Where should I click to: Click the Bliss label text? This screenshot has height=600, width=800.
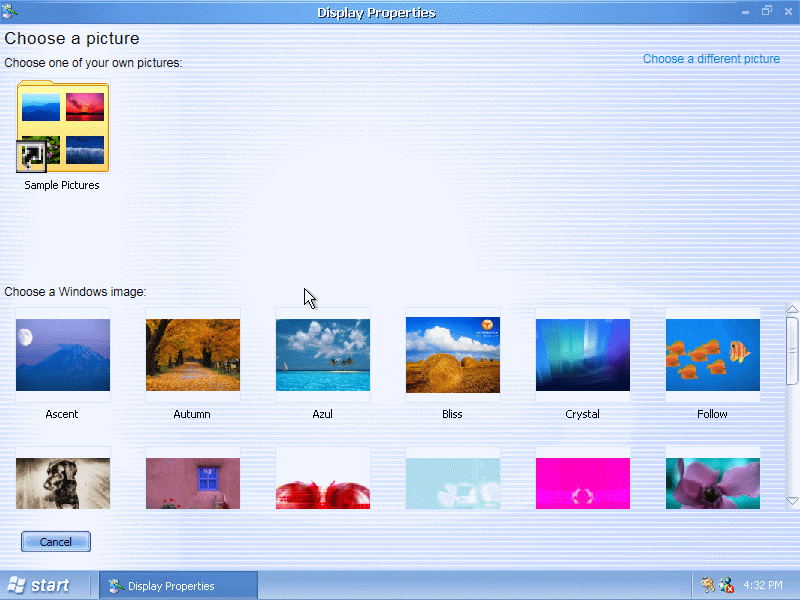point(452,414)
